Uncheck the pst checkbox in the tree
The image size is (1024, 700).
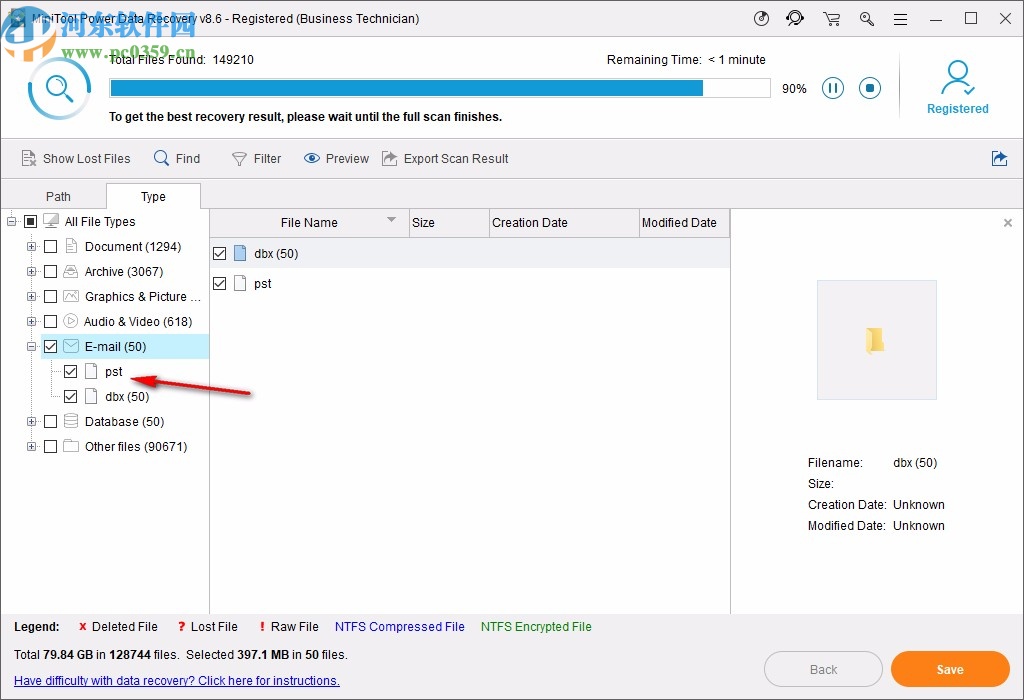(71, 372)
